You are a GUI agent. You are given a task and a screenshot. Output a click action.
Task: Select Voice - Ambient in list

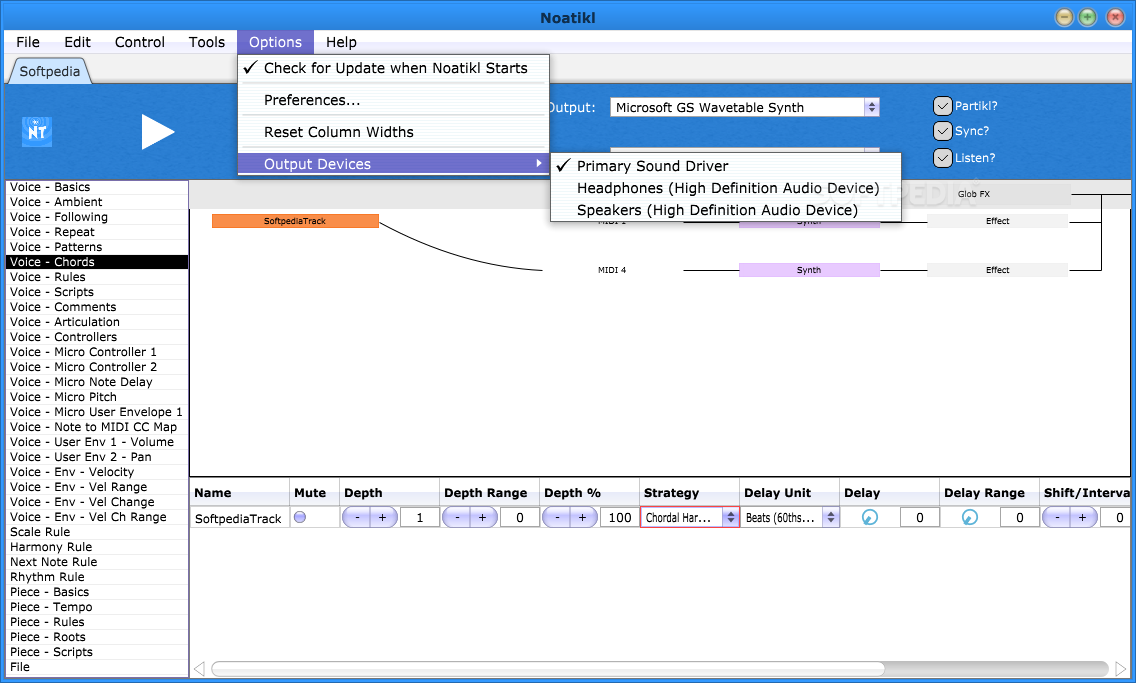[x=97, y=202]
